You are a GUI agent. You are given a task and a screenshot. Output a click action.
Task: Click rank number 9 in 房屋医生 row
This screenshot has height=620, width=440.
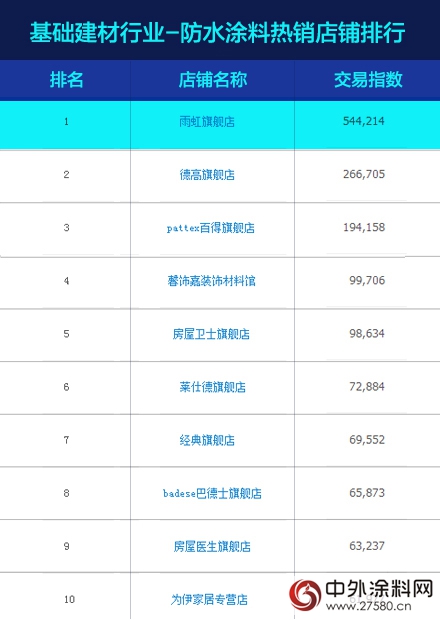(x=66, y=546)
